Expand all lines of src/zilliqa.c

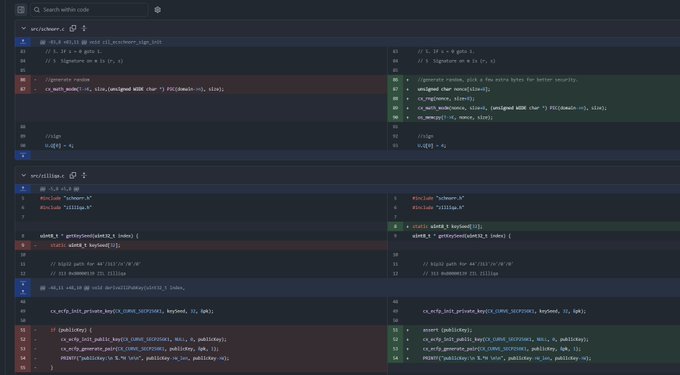(x=84, y=176)
